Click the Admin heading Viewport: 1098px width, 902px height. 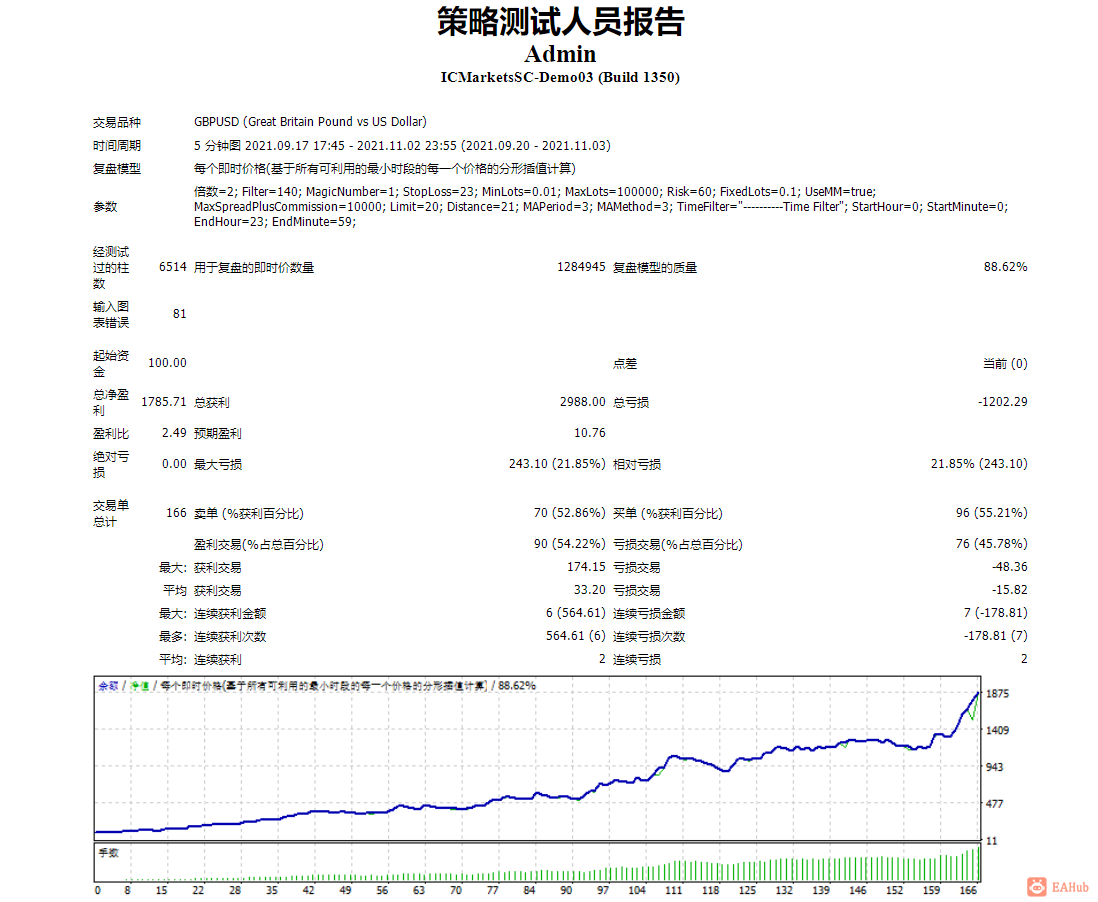pos(560,54)
